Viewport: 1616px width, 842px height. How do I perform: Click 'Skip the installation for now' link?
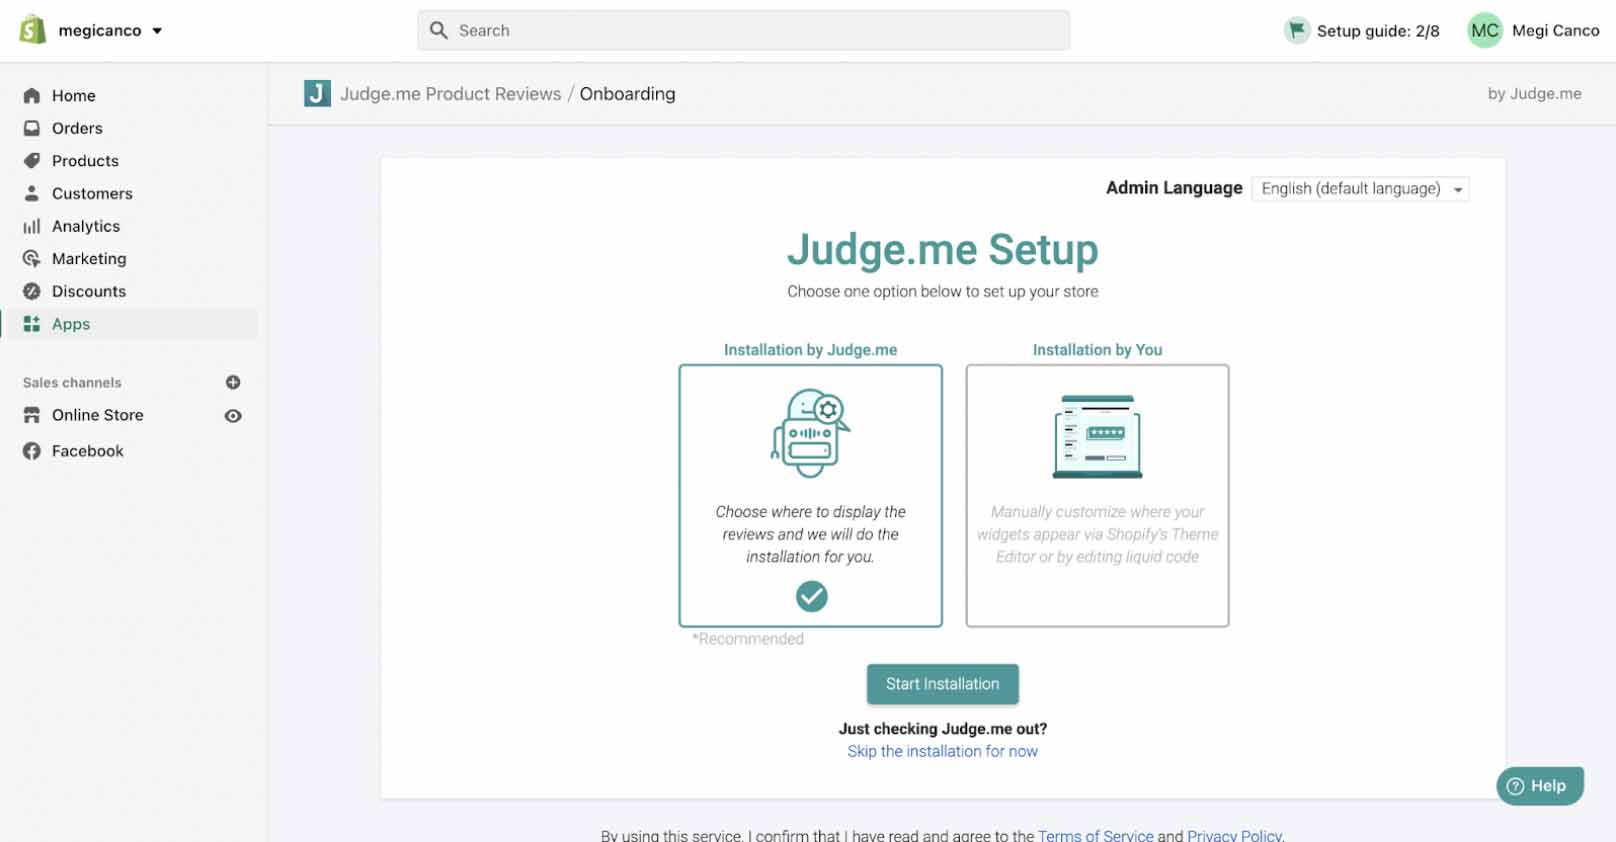[942, 751]
